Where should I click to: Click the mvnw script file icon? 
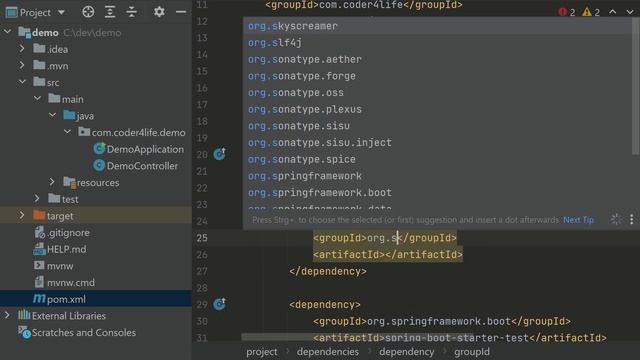point(39,265)
